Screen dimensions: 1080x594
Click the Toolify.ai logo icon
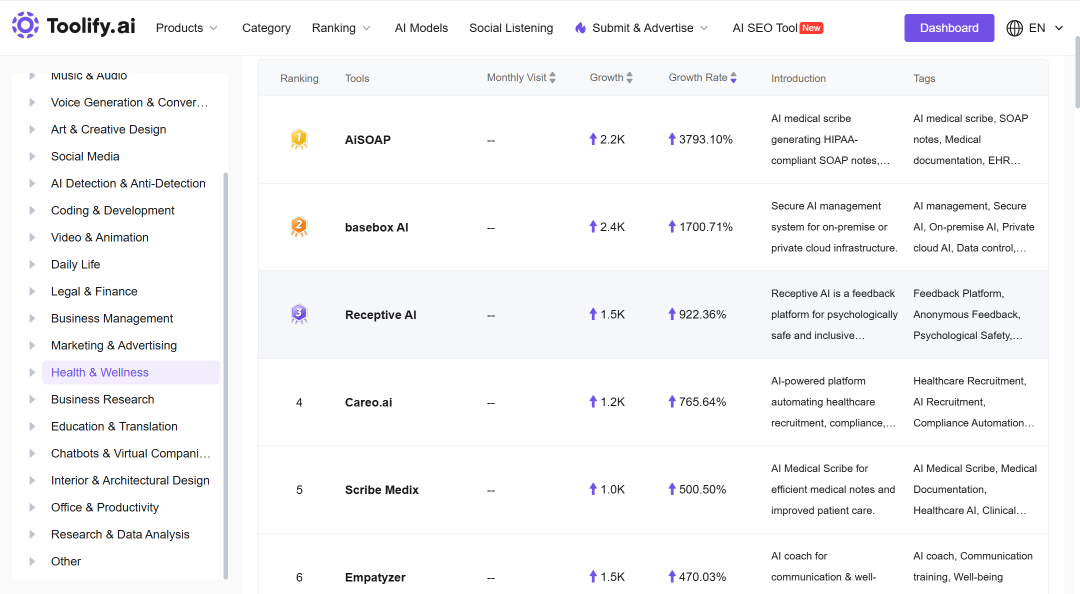click(x=25, y=25)
